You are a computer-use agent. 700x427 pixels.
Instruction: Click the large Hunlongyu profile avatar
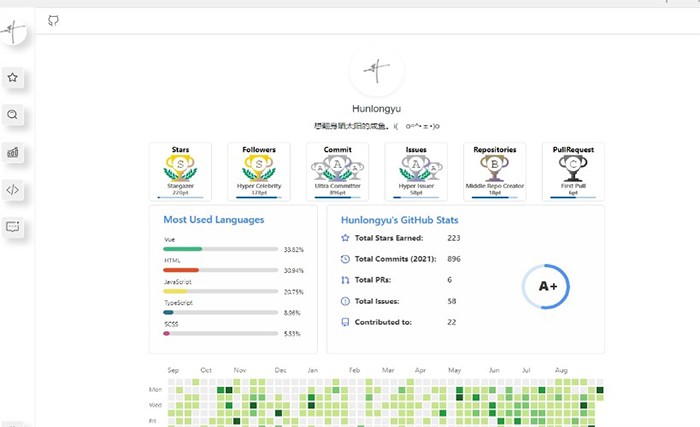click(x=377, y=70)
